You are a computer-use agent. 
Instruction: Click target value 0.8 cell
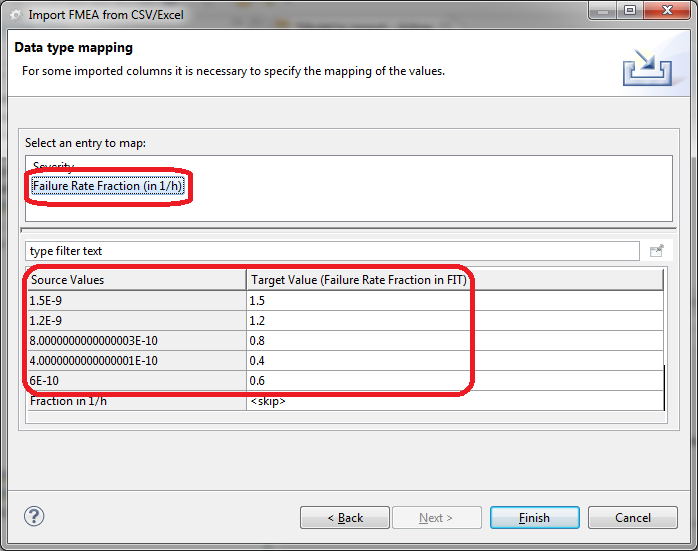coord(455,341)
